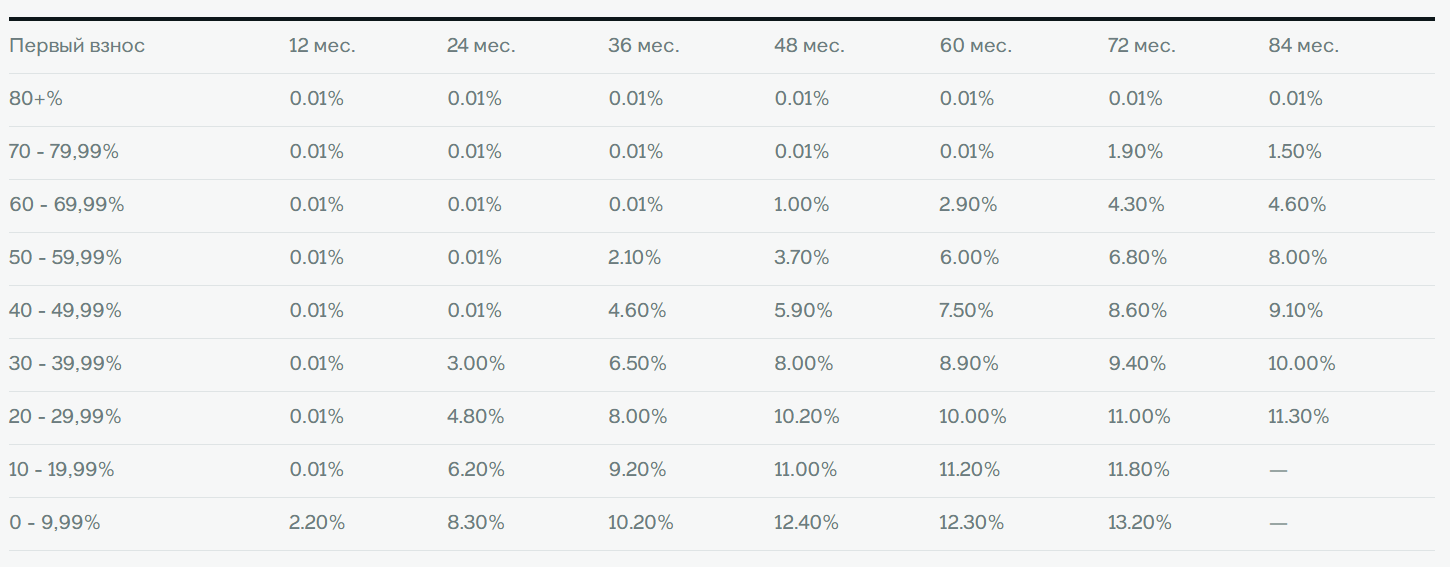Viewport: 1450px width, 567px height.
Task: Select the 9.10% cell under 84 мес.
Action: pos(1296,311)
